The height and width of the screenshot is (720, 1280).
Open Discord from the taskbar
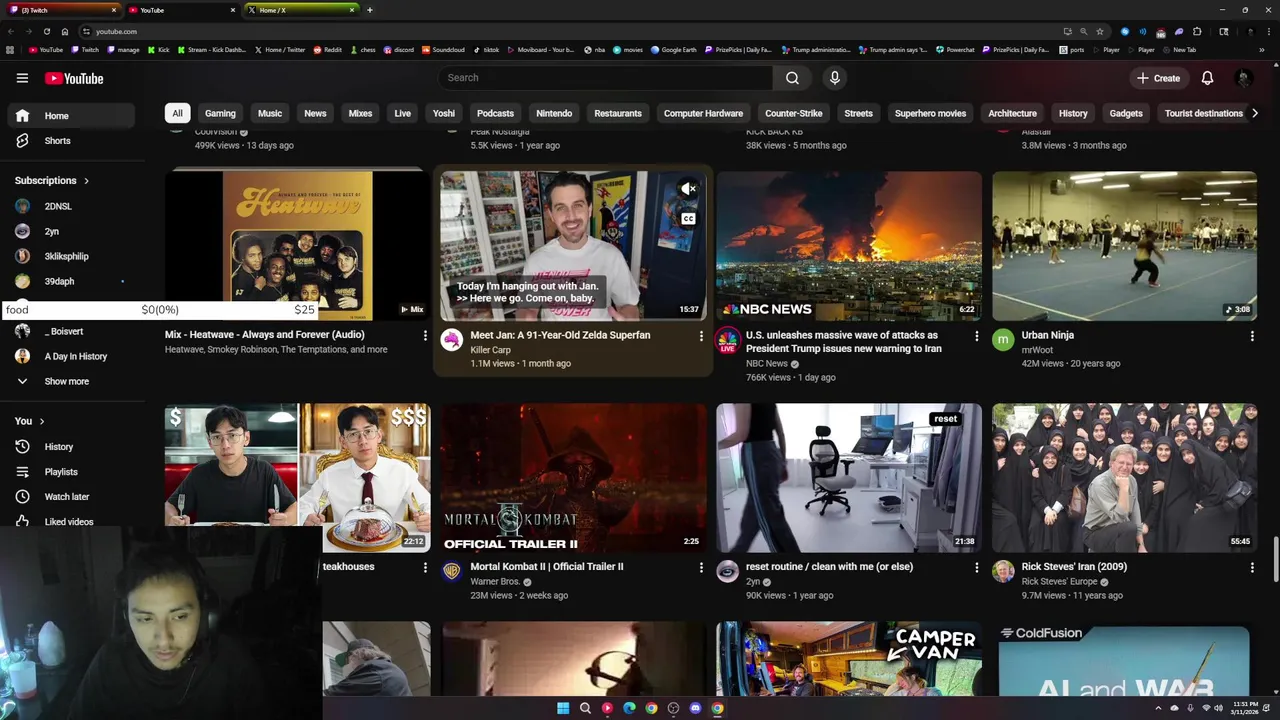click(695, 708)
